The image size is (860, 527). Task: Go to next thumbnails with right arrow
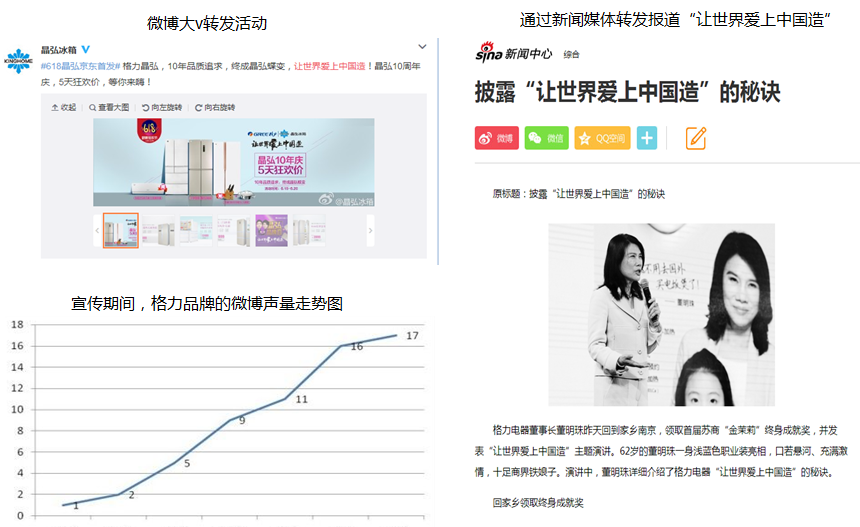tap(370, 230)
